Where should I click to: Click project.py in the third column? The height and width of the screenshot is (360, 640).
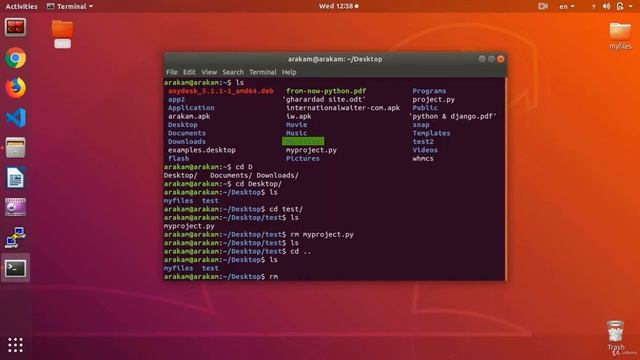coord(433,99)
